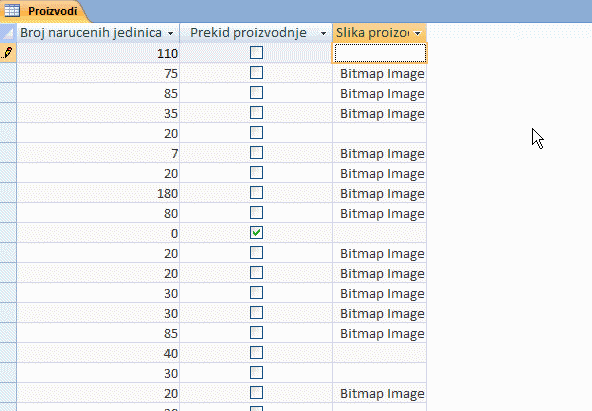Toggle the checkbox in the row with 180

(256, 193)
